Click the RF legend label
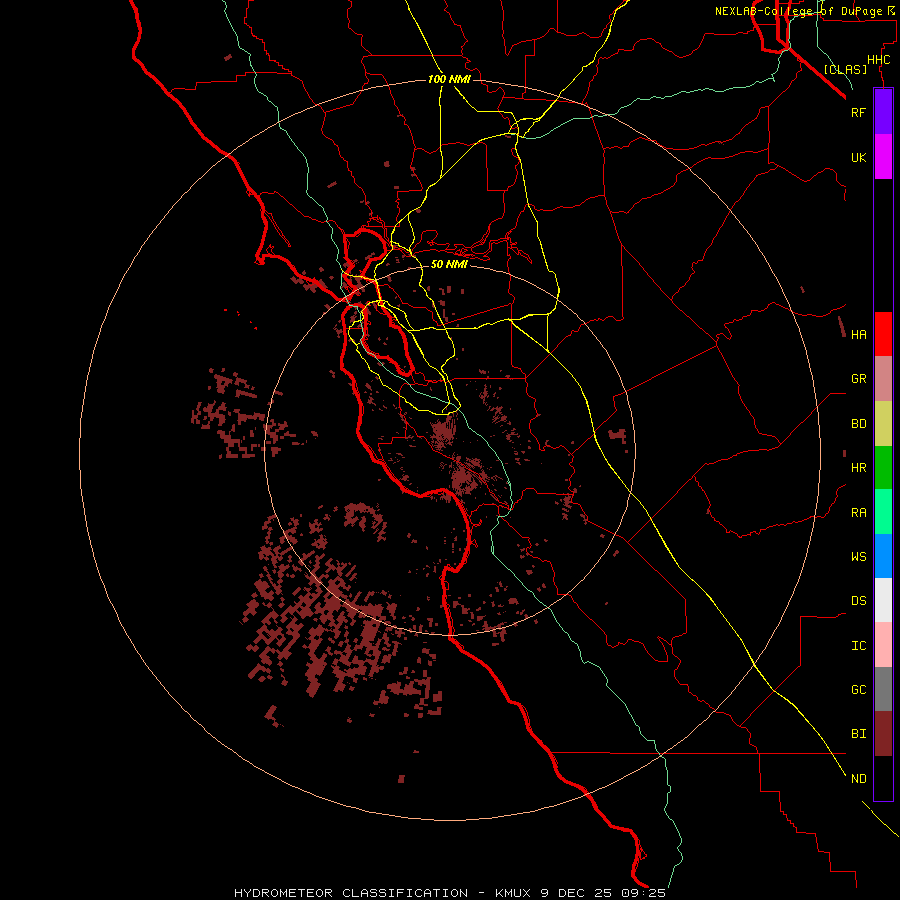900x900 pixels. pyautogui.click(x=858, y=113)
